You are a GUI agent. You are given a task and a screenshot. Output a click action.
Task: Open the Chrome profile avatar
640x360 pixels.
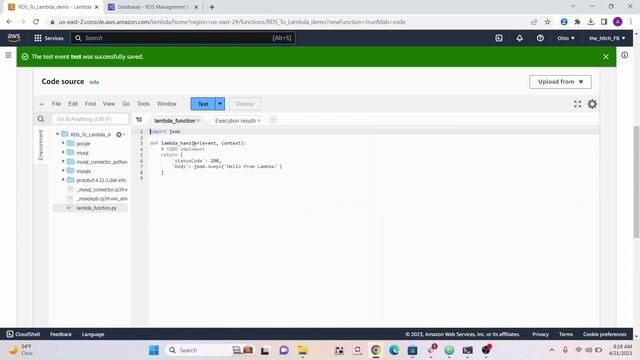(x=618, y=22)
